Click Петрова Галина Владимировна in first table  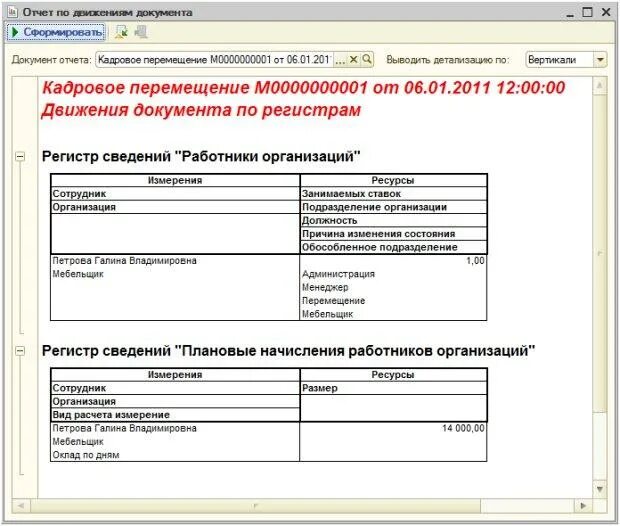click(125, 261)
